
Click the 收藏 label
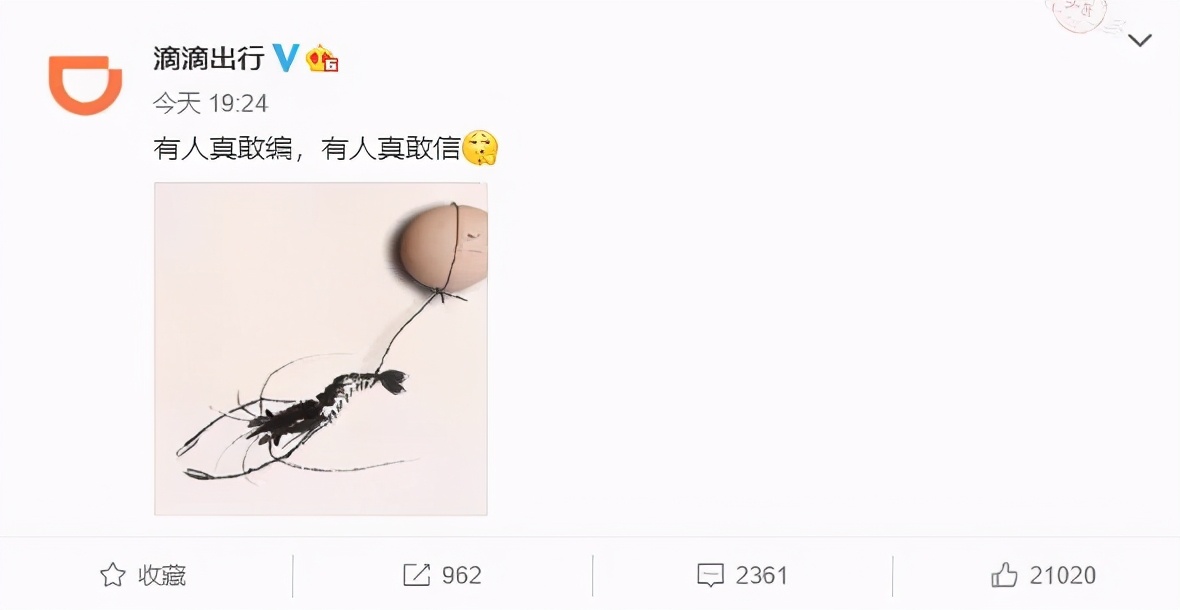click(162, 575)
